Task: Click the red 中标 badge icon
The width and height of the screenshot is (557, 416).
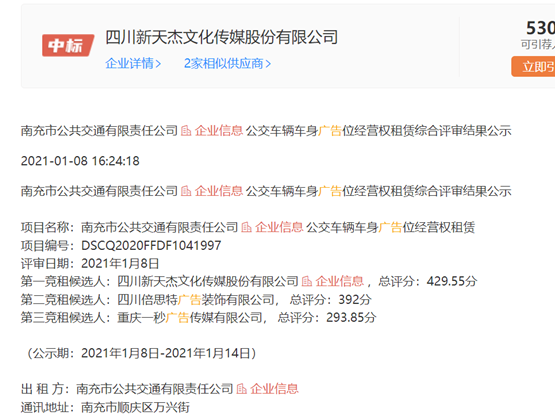Action: 68,45
